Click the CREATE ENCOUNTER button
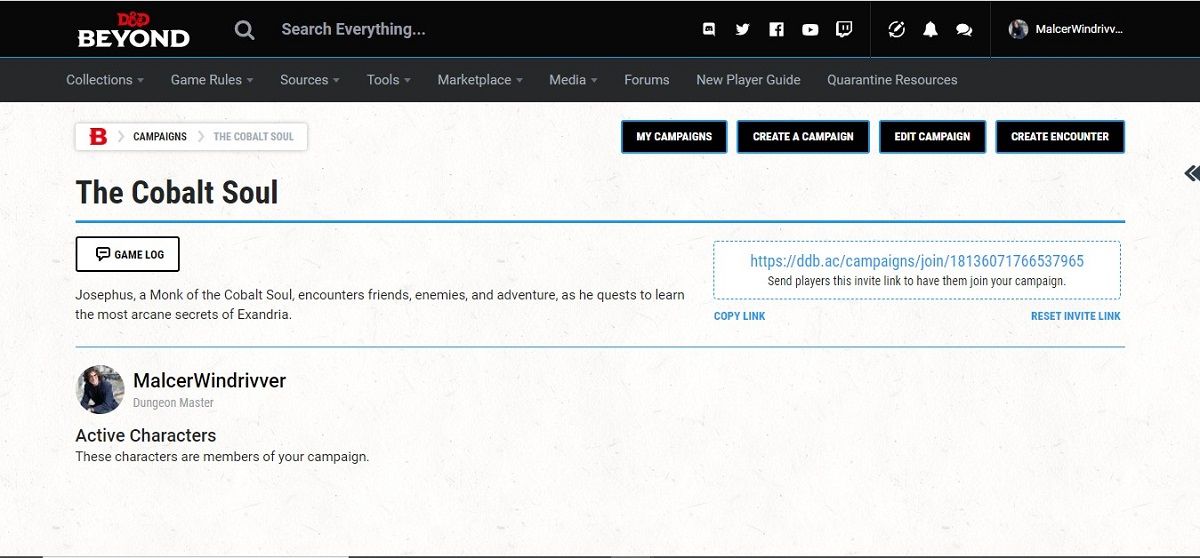 click(1060, 137)
